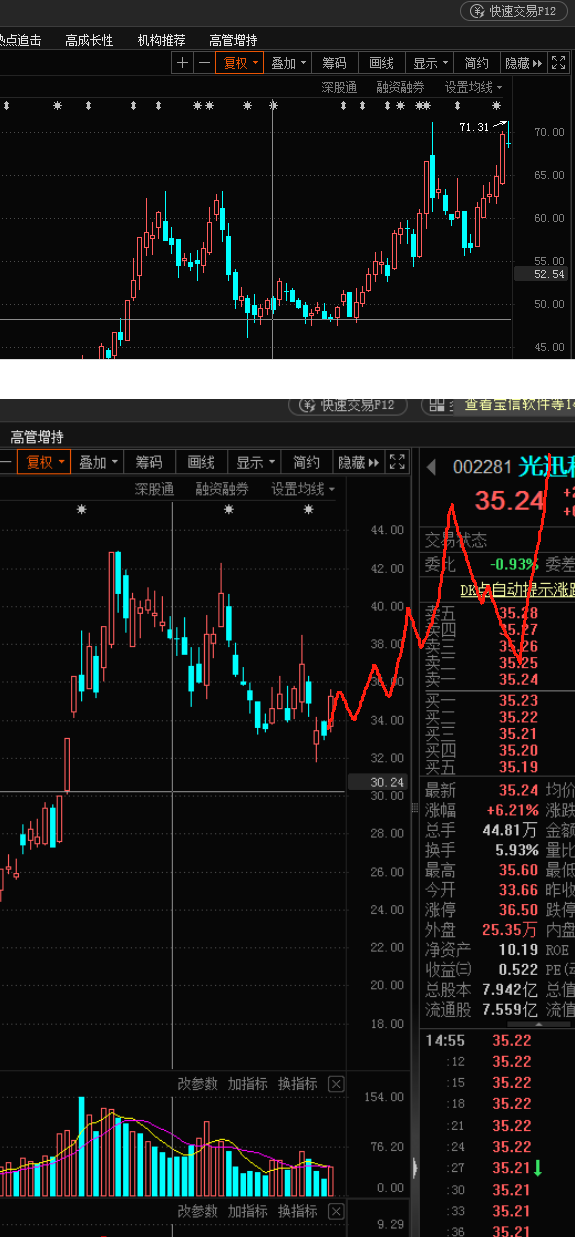The width and height of the screenshot is (575, 1237).
Task: Open the 复权 dropdown in the upper toolbar
Action: coord(241,63)
